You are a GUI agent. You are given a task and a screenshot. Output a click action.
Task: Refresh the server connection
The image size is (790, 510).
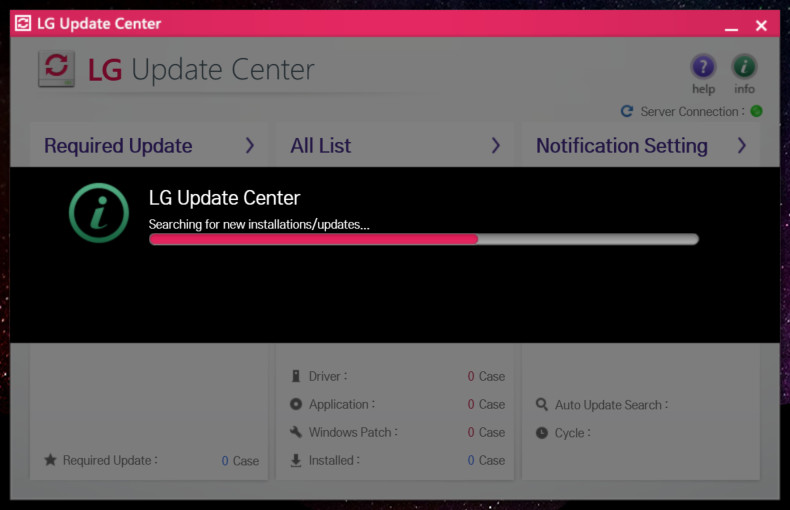[627, 111]
